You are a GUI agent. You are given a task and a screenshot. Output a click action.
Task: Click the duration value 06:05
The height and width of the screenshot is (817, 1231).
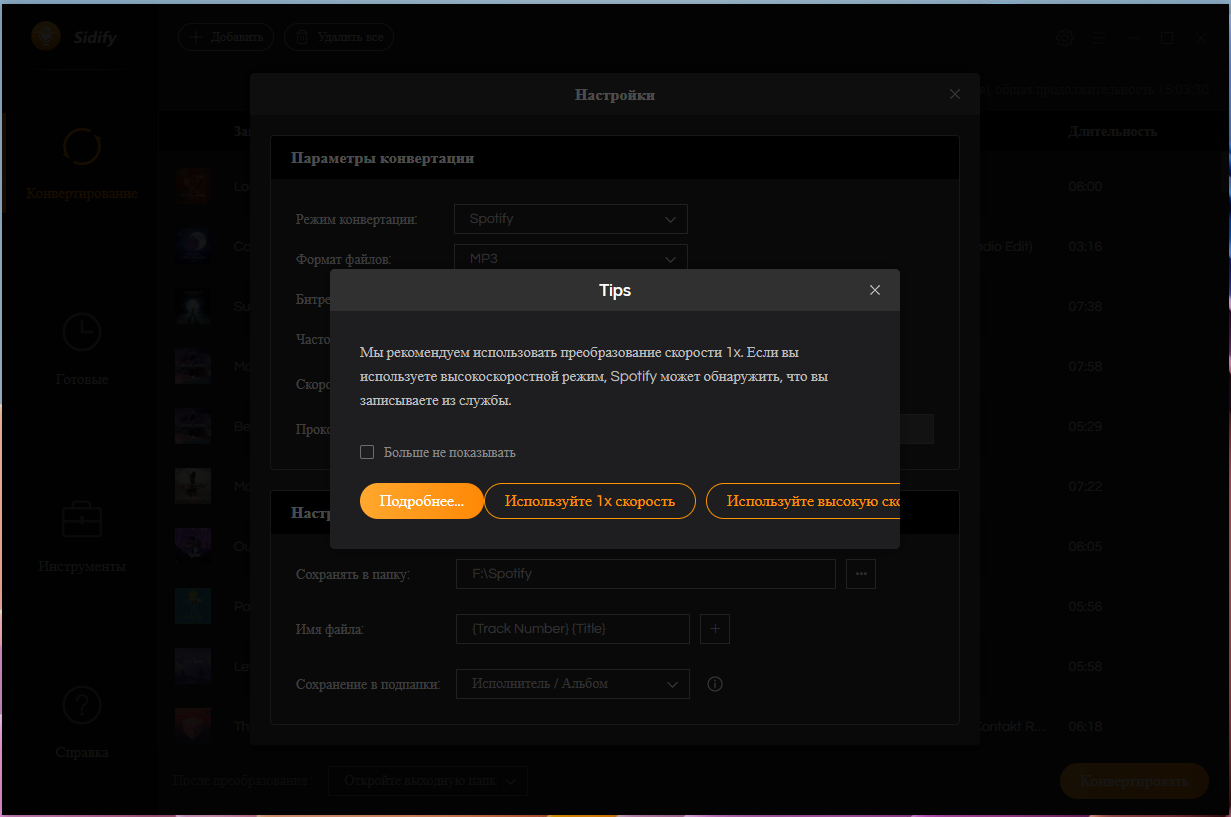point(1085,547)
